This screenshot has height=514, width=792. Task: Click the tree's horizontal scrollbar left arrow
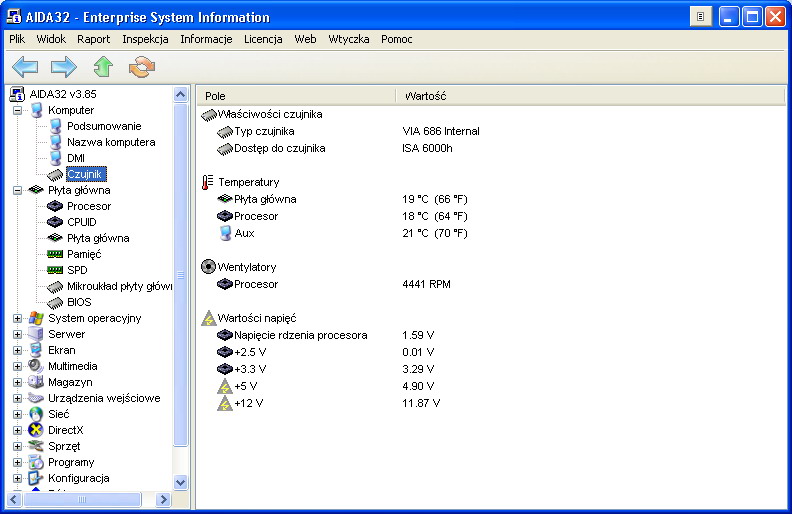pos(14,499)
